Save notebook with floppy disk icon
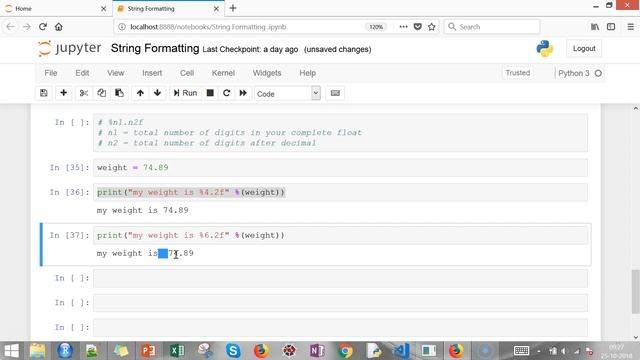Image resolution: width=640 pixels, height=360 pixels. tap(44, 93)
